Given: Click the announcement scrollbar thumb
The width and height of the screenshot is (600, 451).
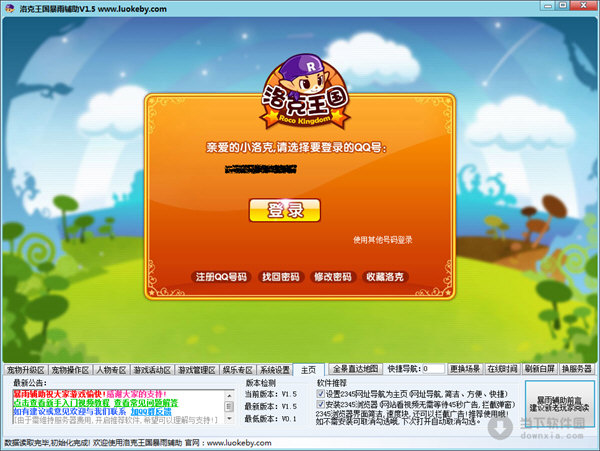Looking at the screenshot, I should 229,406.
